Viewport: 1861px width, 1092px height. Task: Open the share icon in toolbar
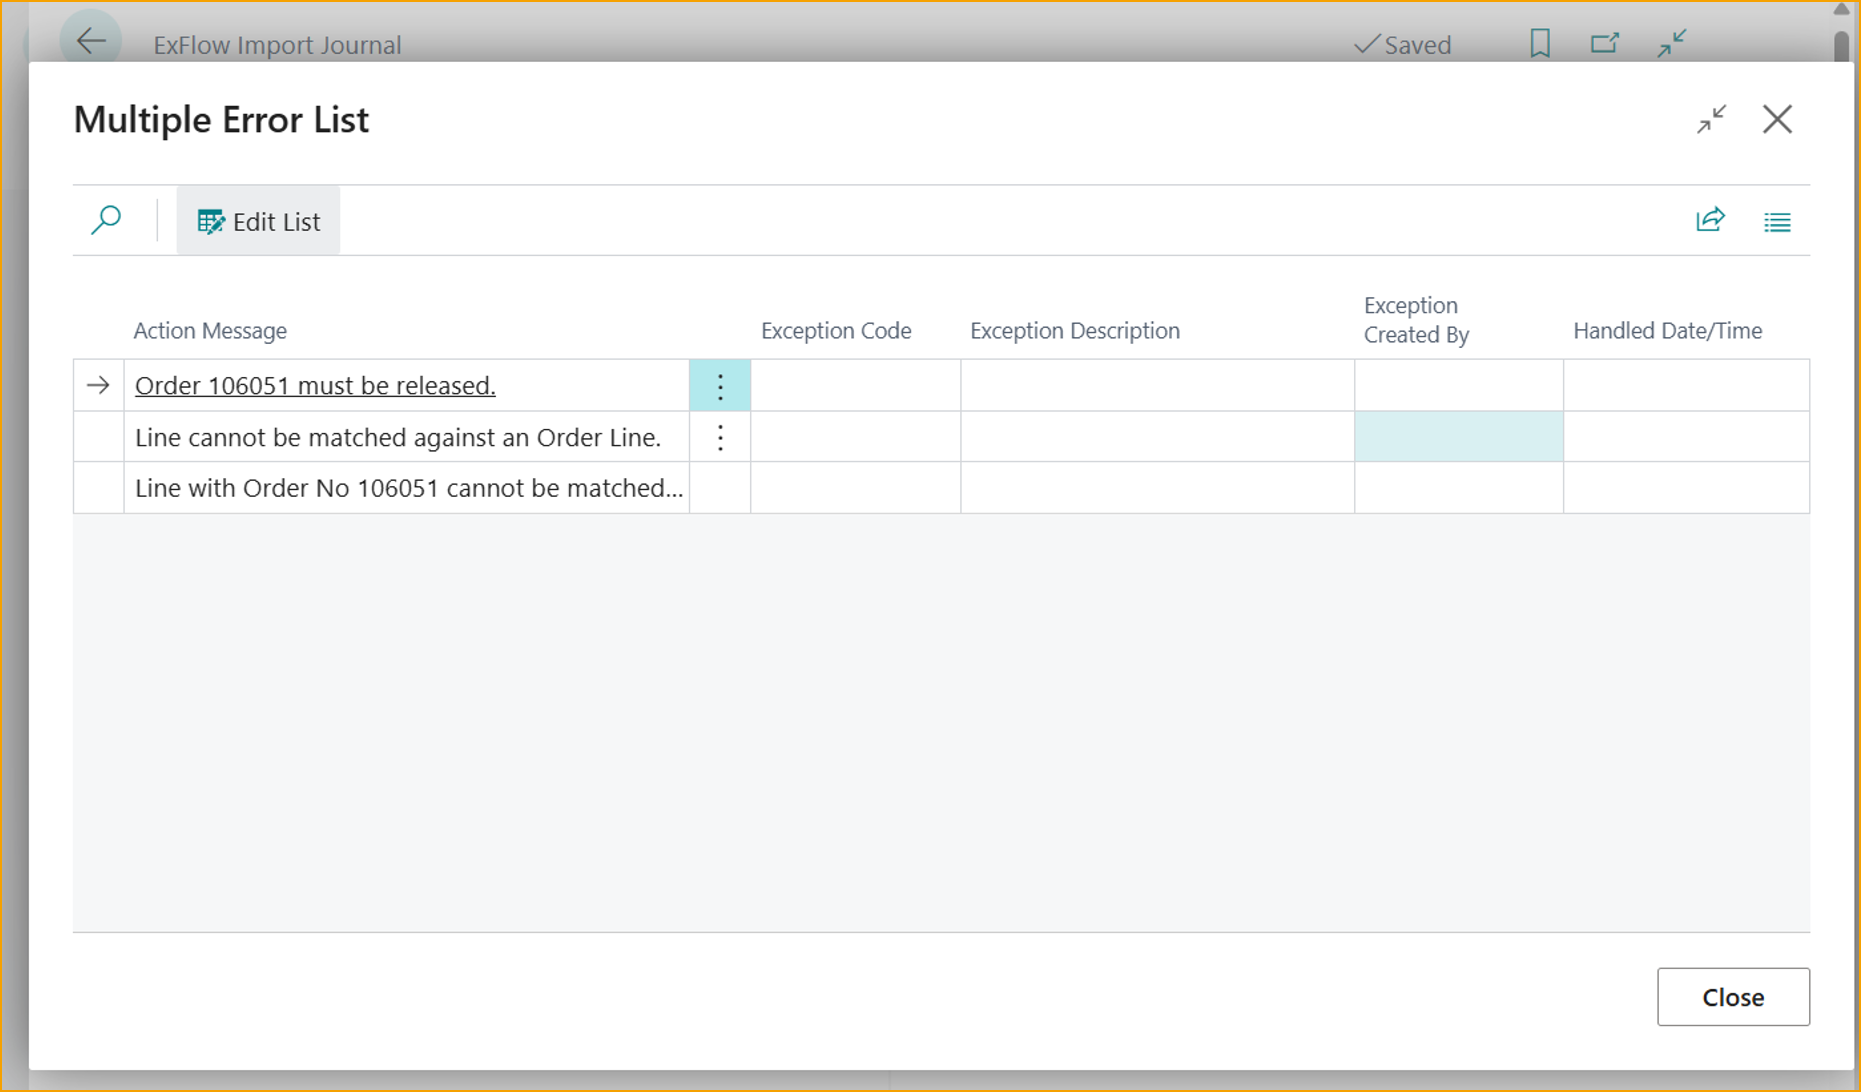[1710, 220]
